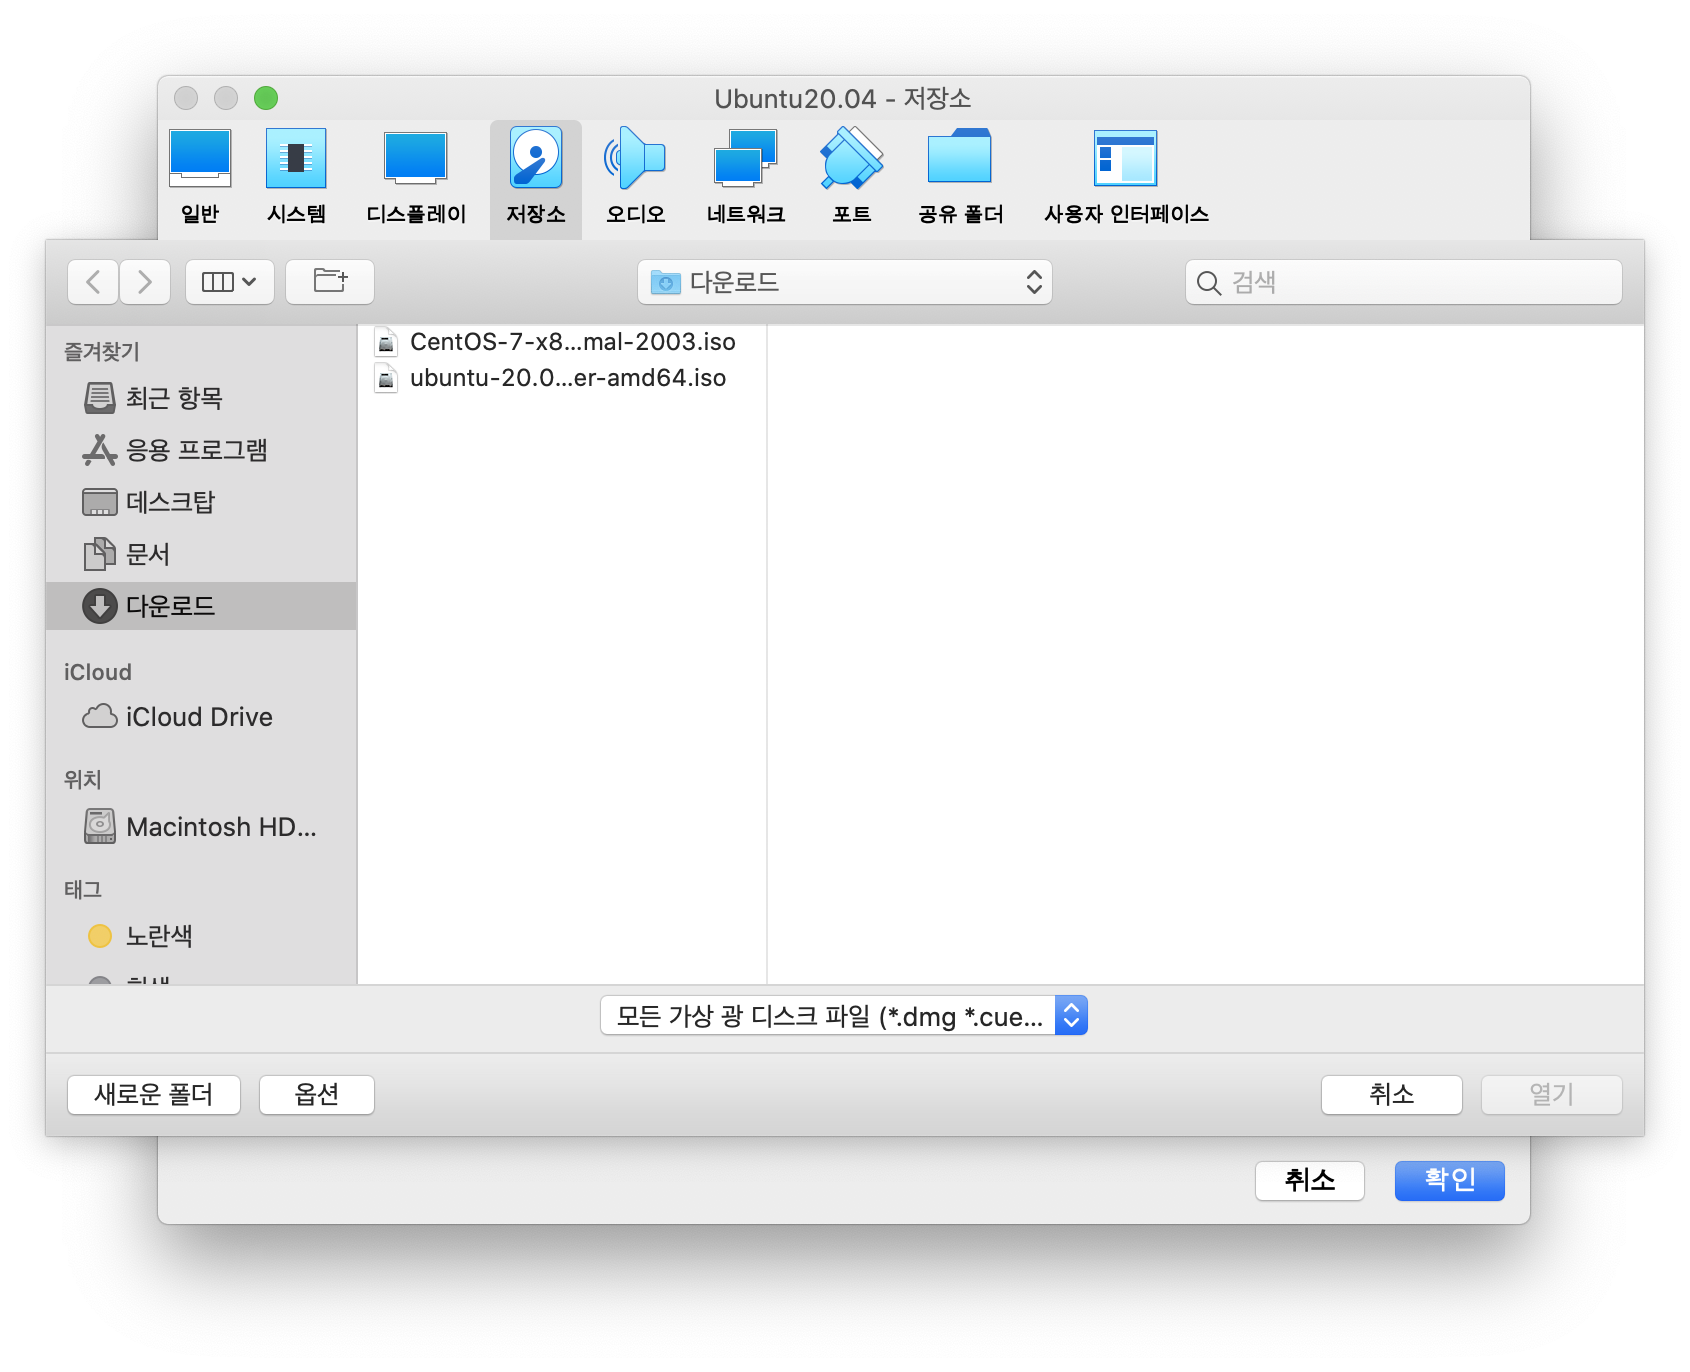Open the column view mode dropdown

tap(229, 282)
